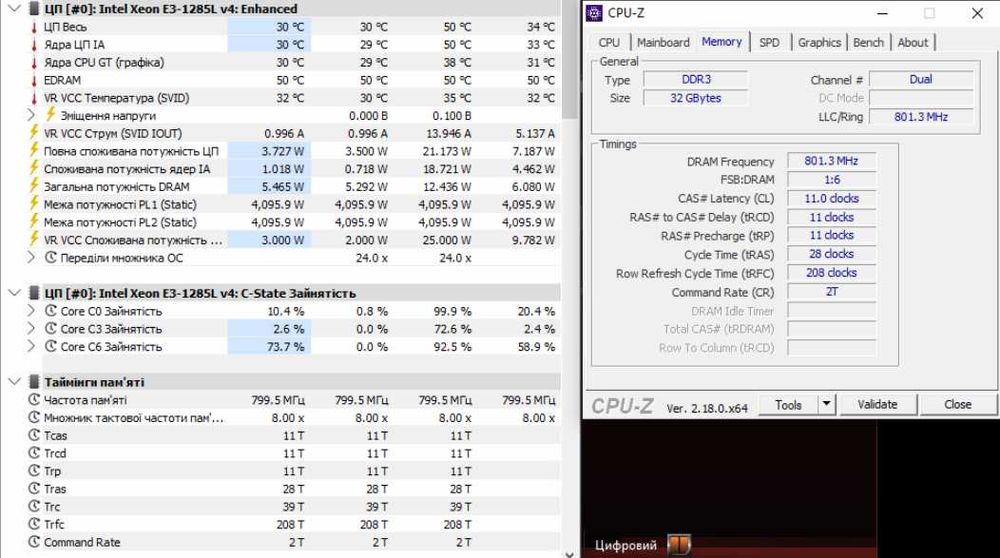This screenshot has height=558, width=1000.
Task: Click the orange icon next to 'Цифровий'
Action: click(679, 545)
